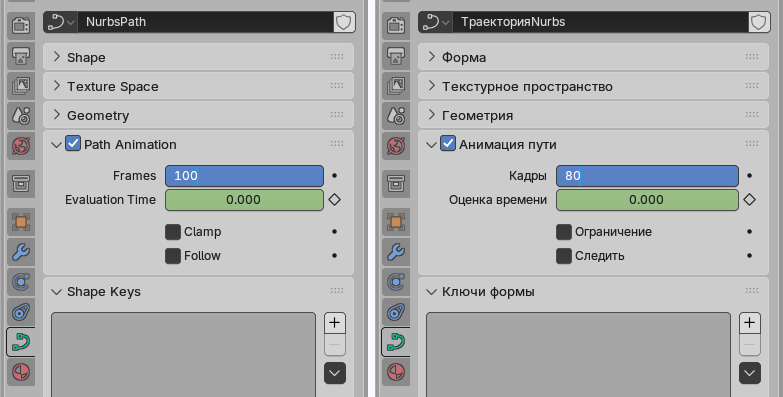Enable the Ограничение checkbox
Viewport: 783px width, 397px height.
click(564, 232)
